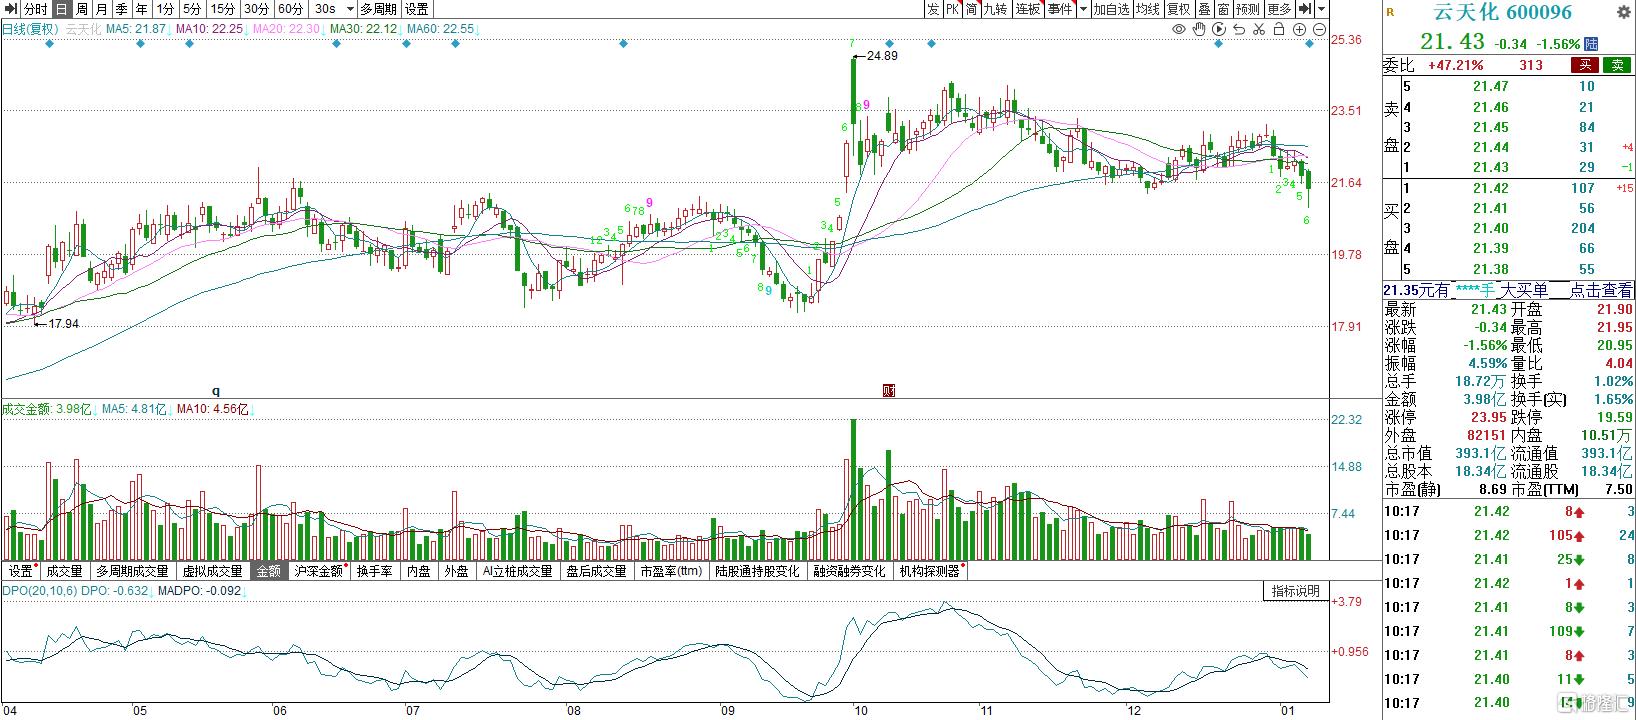The height and width of the screenshot is (720, 1636).
Task: Open indicator 设置 tab
Action: coord(21,571)
